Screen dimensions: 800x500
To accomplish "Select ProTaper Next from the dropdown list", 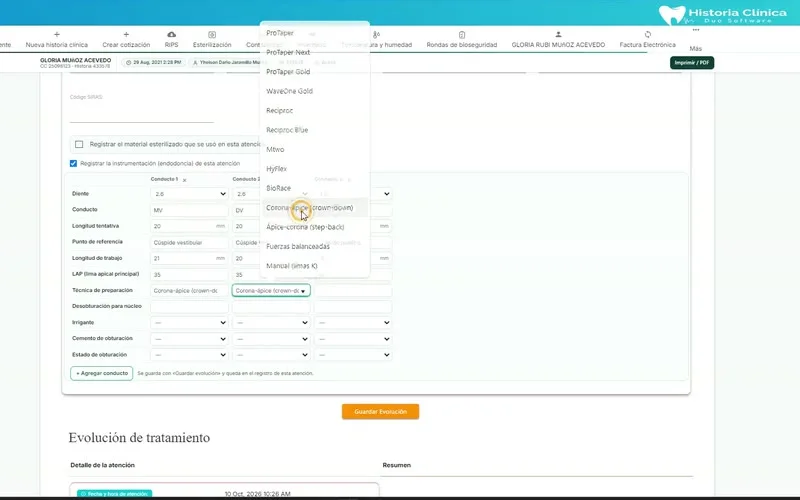I will pos(315,52).
